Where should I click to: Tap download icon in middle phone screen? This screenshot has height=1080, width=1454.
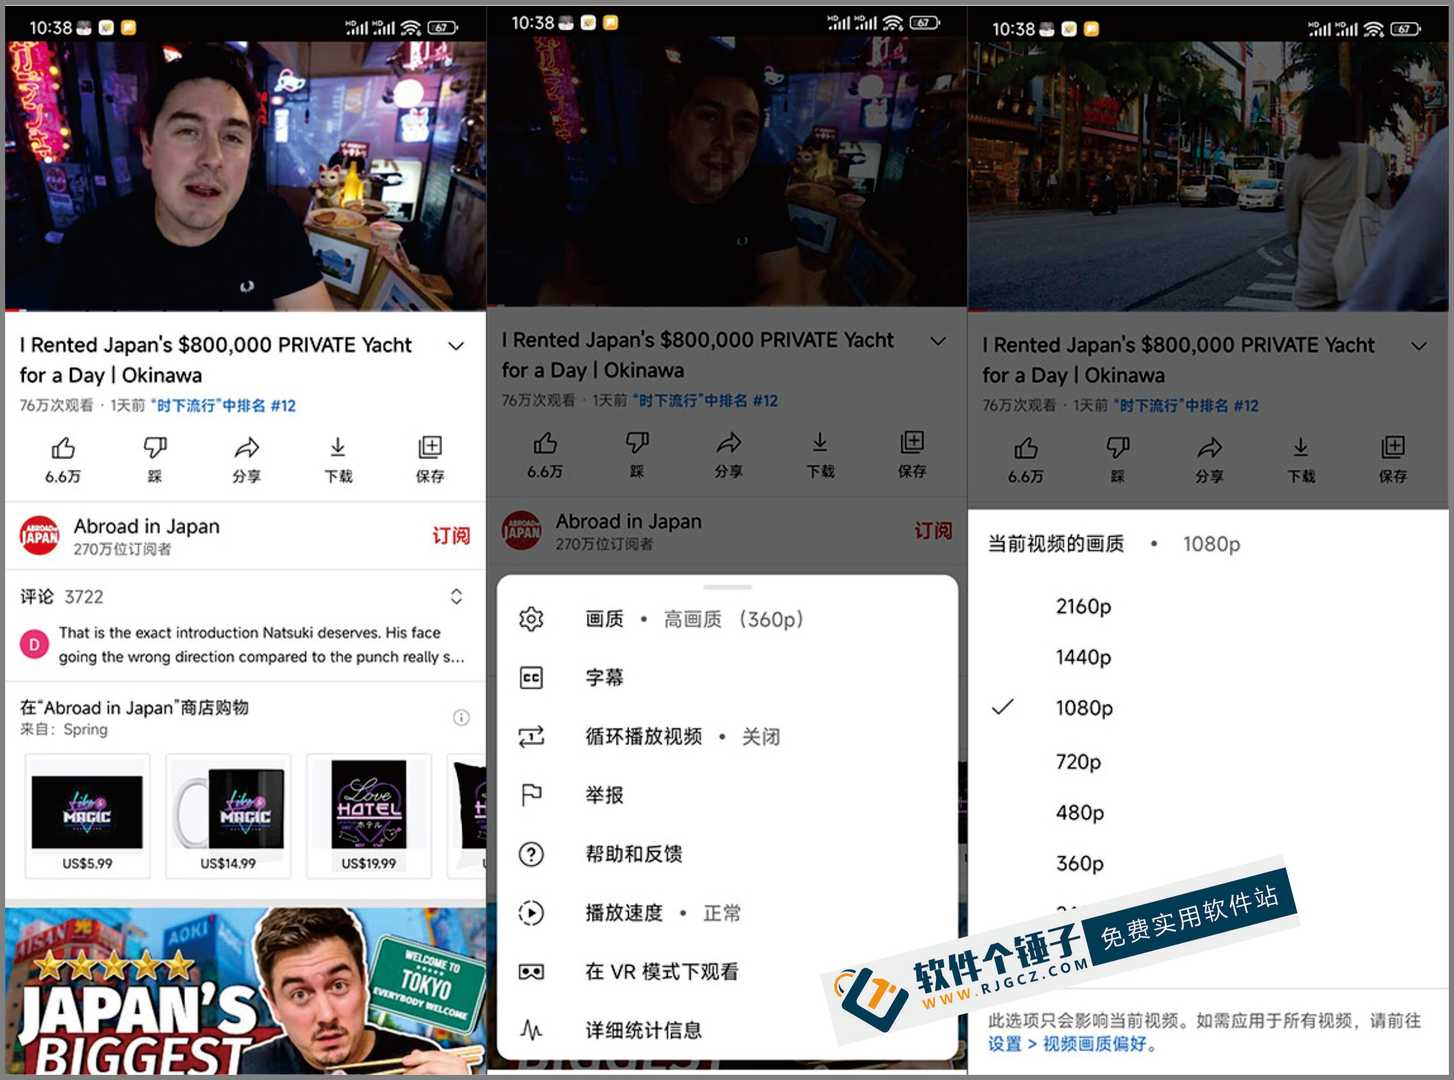(820, 443)
